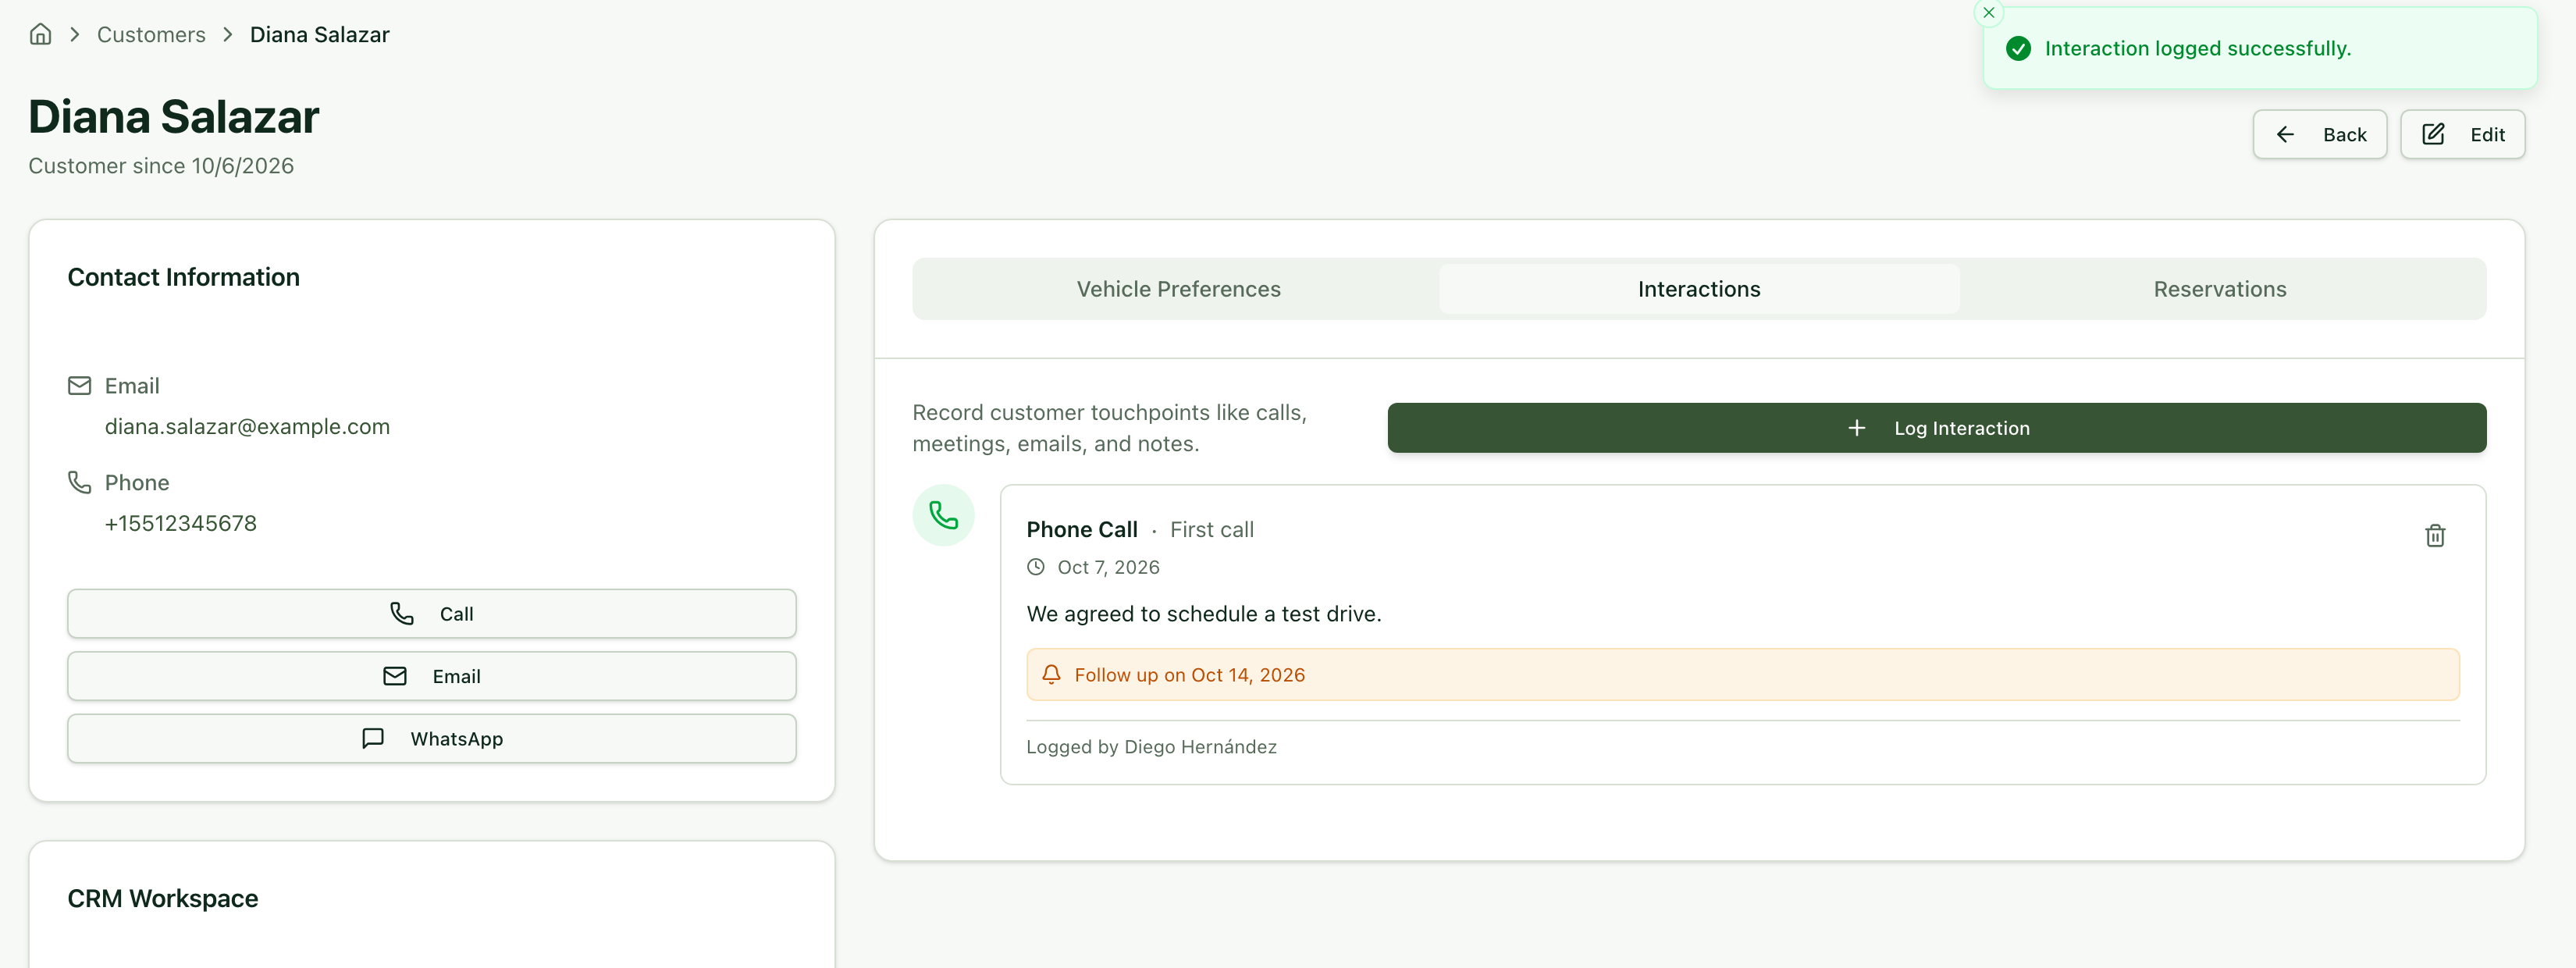
Task: Click the phone icon beside Phone label
Action: pyautogui.click(x=79, y=483)
